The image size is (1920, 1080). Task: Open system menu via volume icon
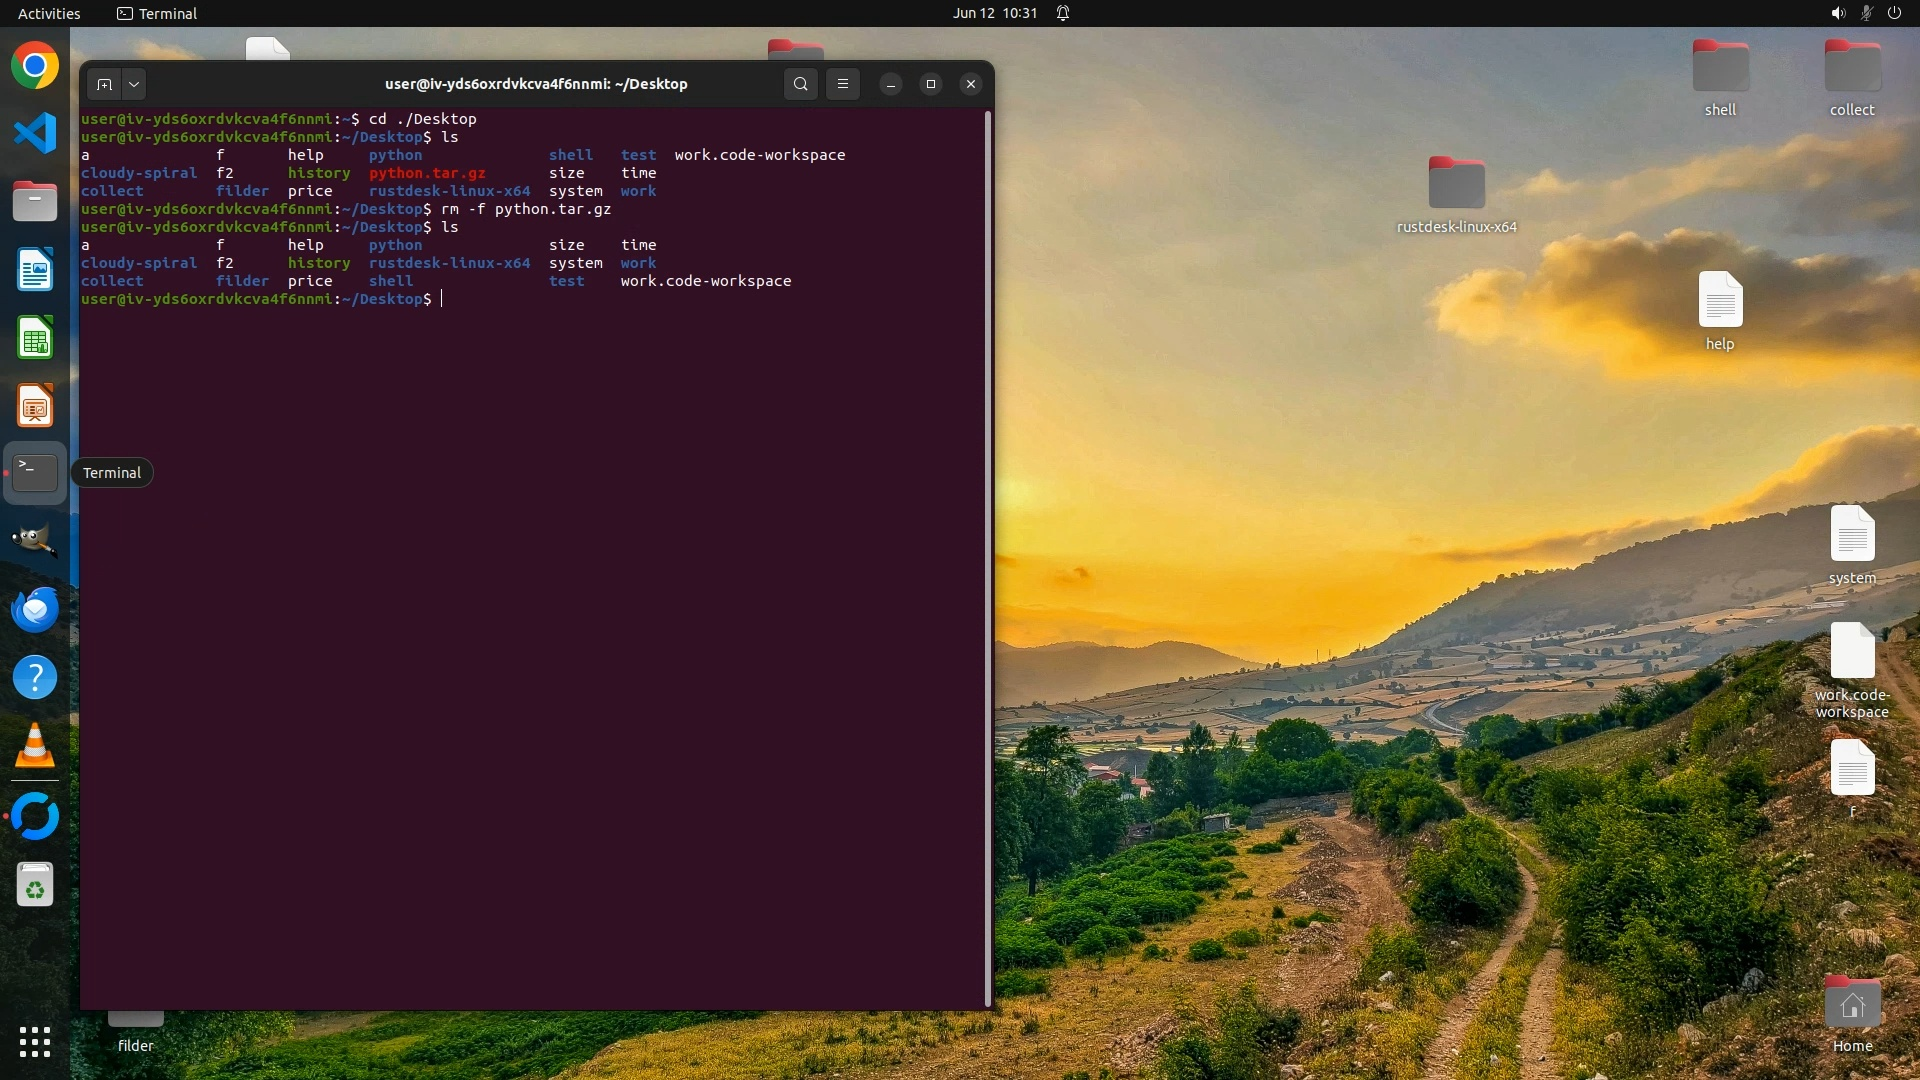[x=1837, y=13]
